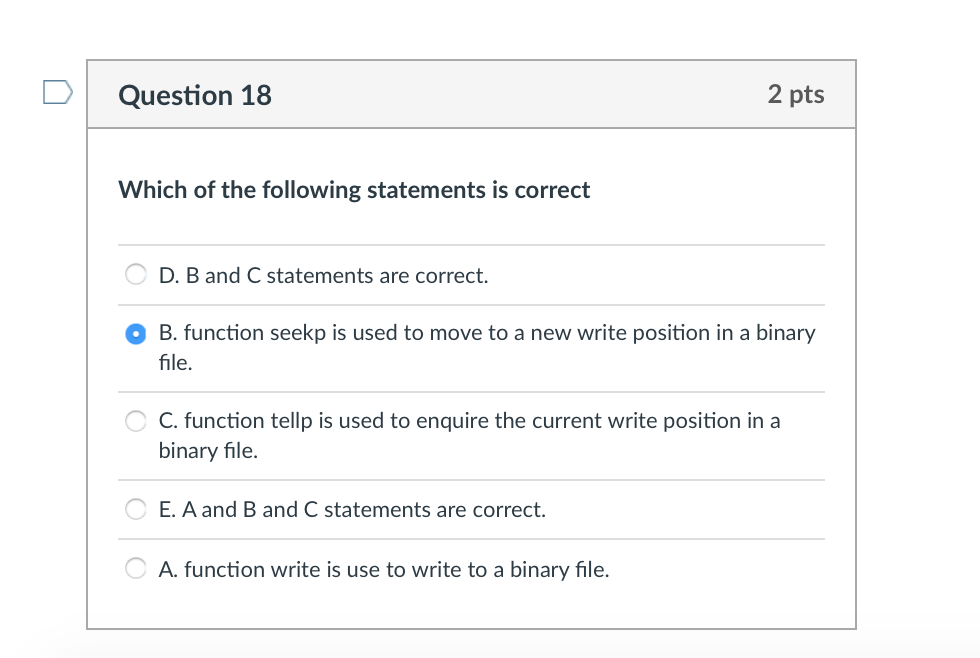This screenshot has width=980, height=658.
Task: Click the "Question 18" heading
Action: coord(195,95)
